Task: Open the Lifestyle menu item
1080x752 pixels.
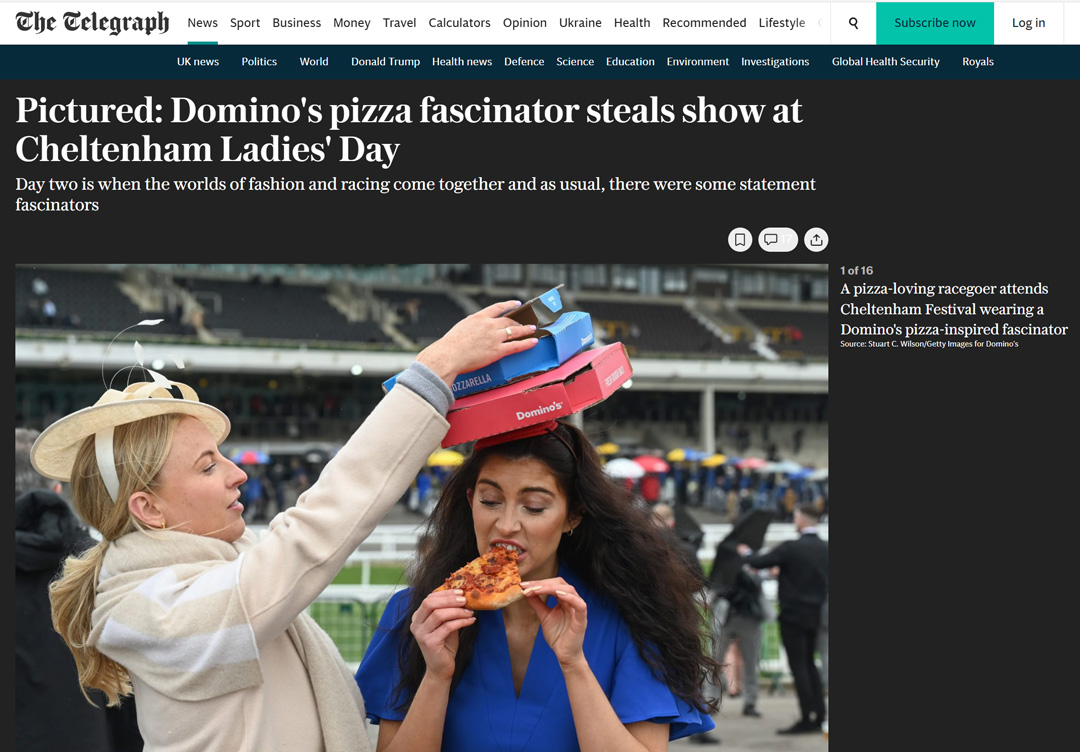Action: pyautogui.click(x=782, y=23)
